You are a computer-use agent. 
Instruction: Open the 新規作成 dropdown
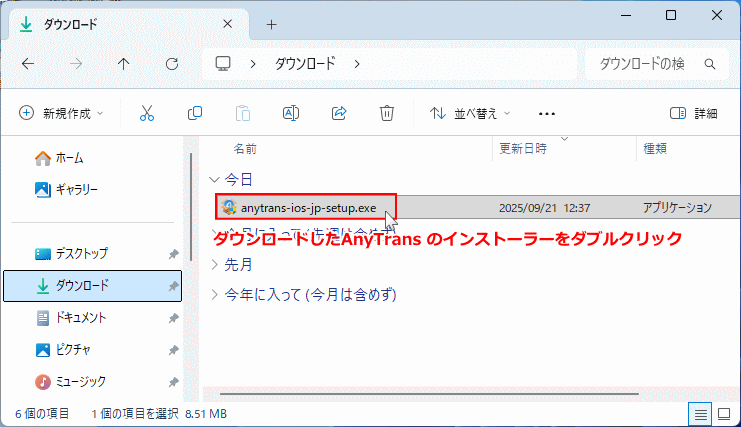61,113
